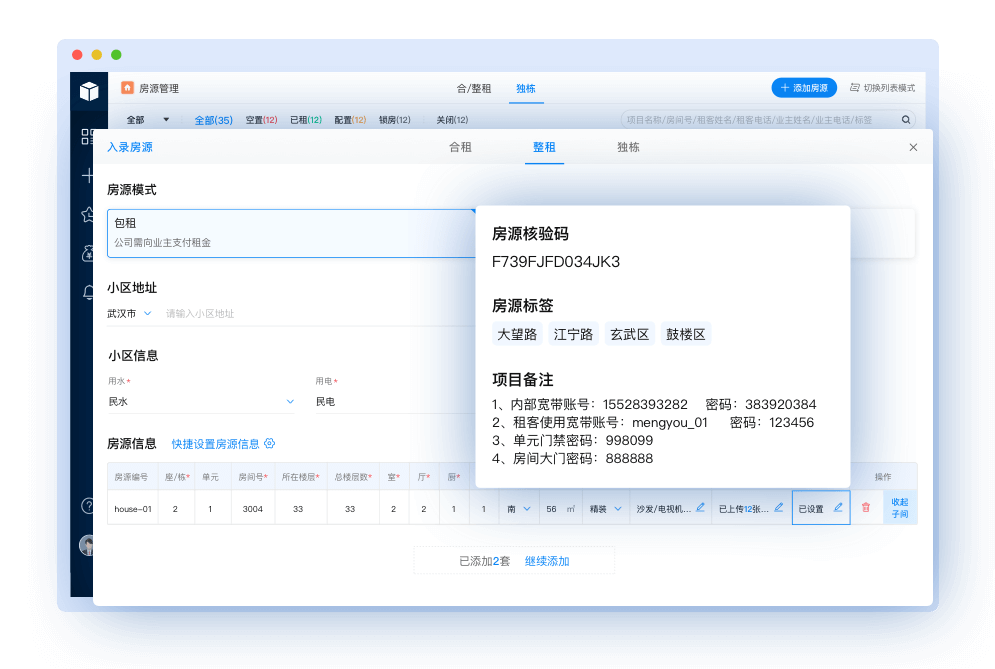Click the plus icon in left sidebar
This screenshot has width=995, height=669.
point(88,176)
